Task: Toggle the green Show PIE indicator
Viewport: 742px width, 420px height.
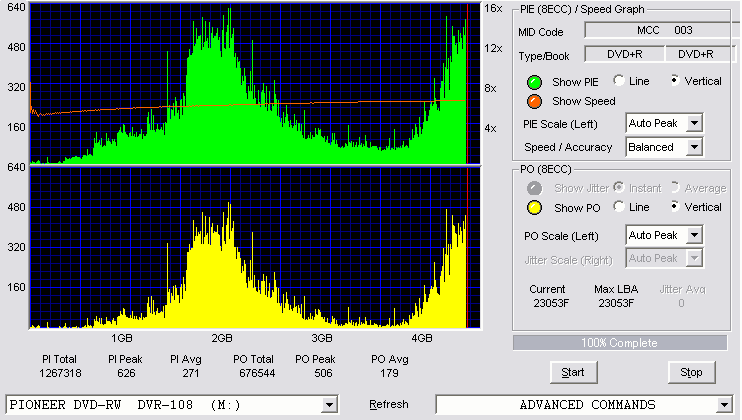Action: pos(534,82)
